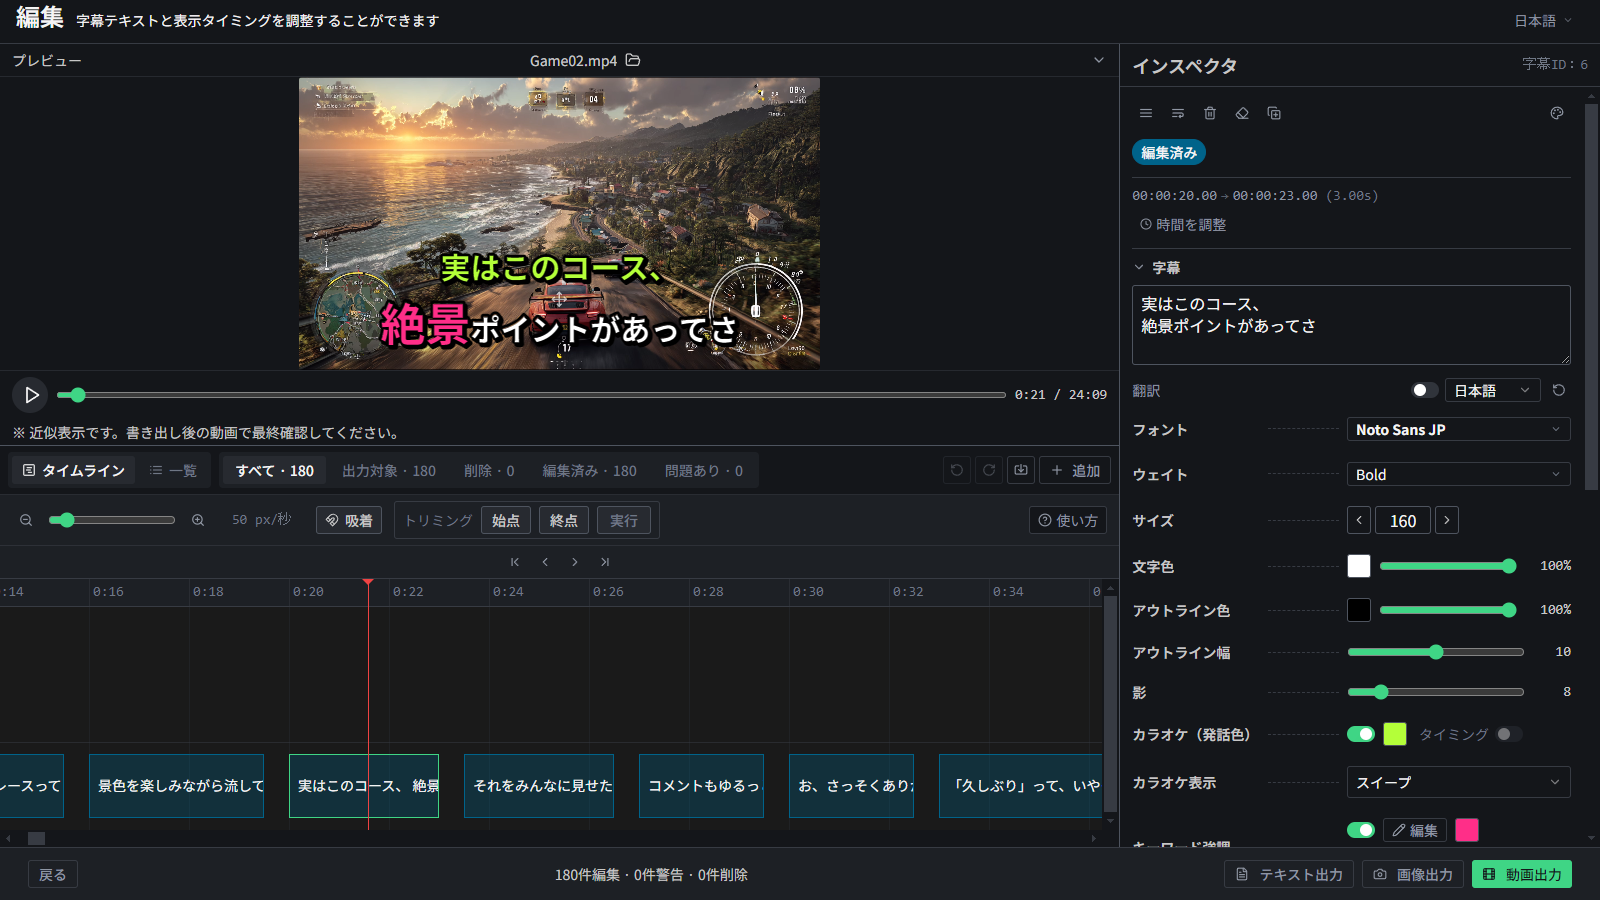This screenshot has width=1600, height=900.
Task: Click the undo icon in the timeline toolbar
Action: coord(957,470)
